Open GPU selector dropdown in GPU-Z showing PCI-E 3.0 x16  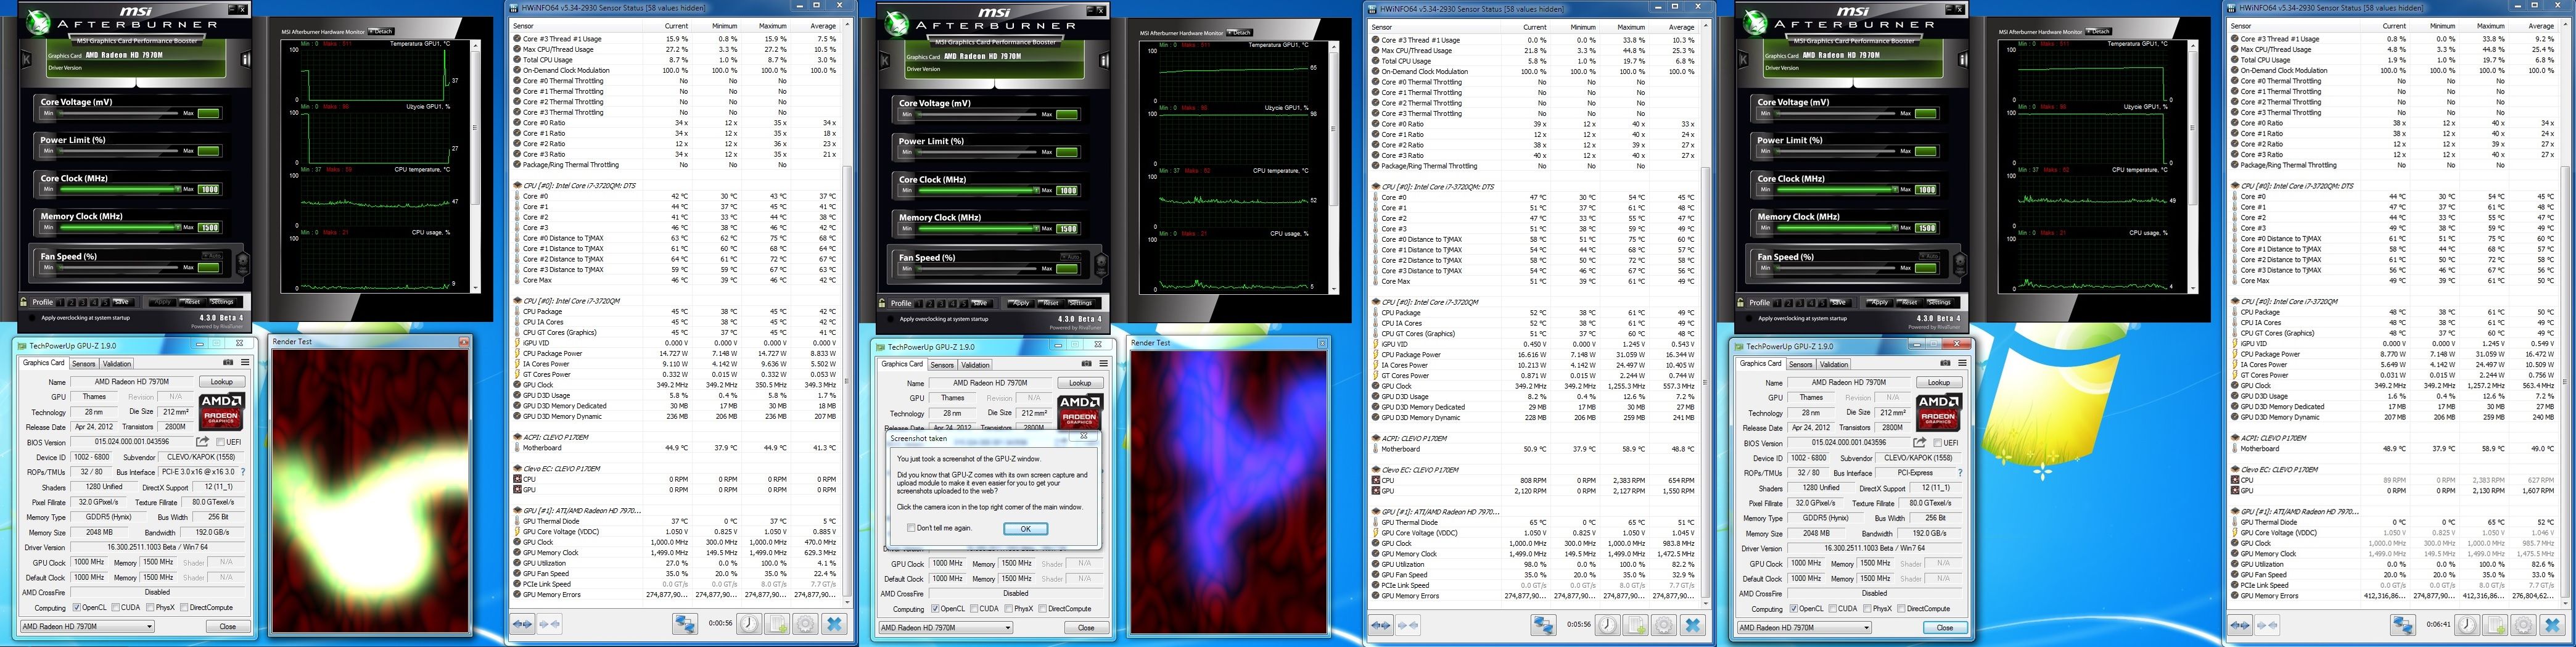pyautogui.click(x=88, y=626)
